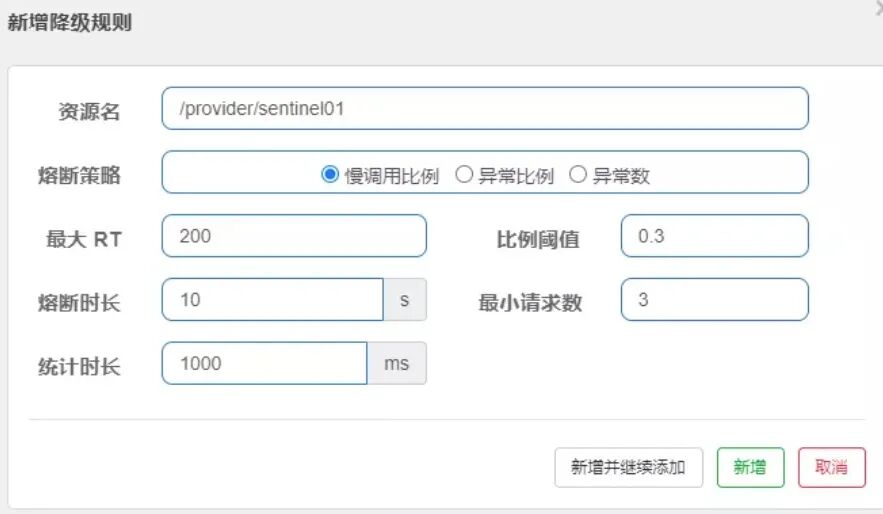Image resolution: width=883 pixels, height=514 pixels.
Task: Click the 熔断时长 label
Action: [79, 303]
